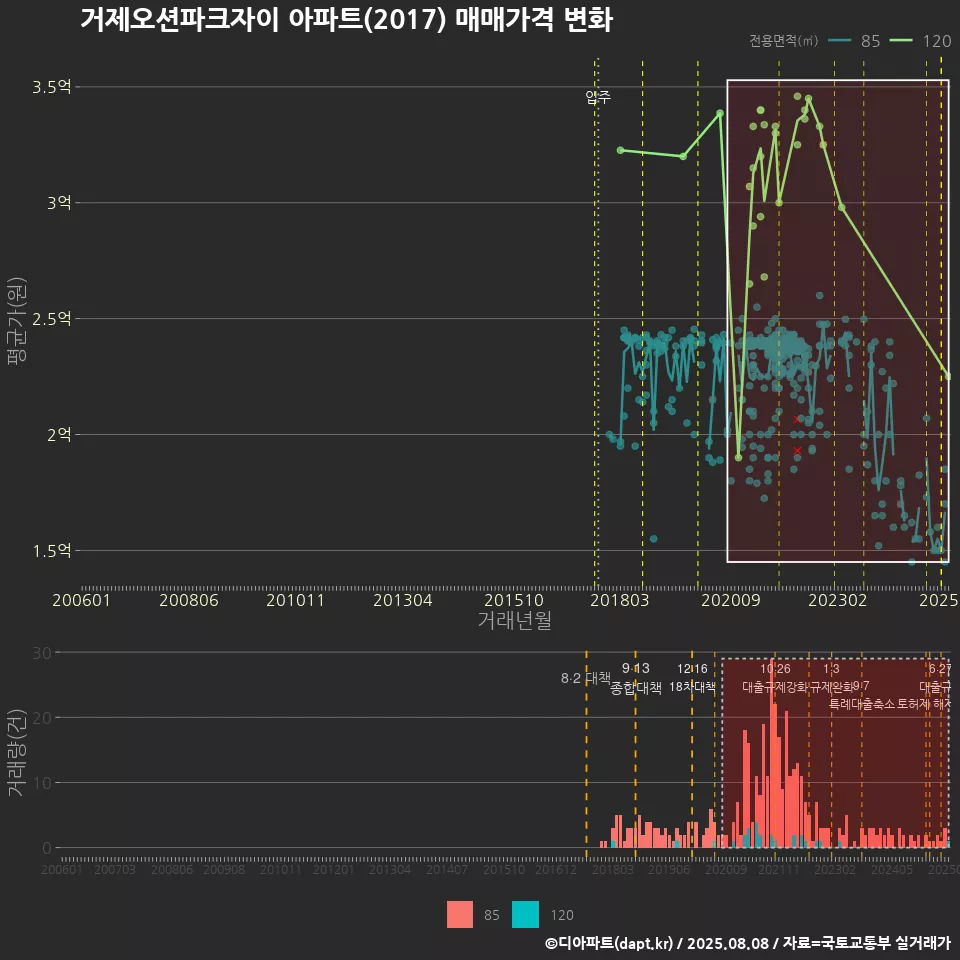
Task: Click 201612 on the volume chart x-axis
Action: click(x=556, y=869)
